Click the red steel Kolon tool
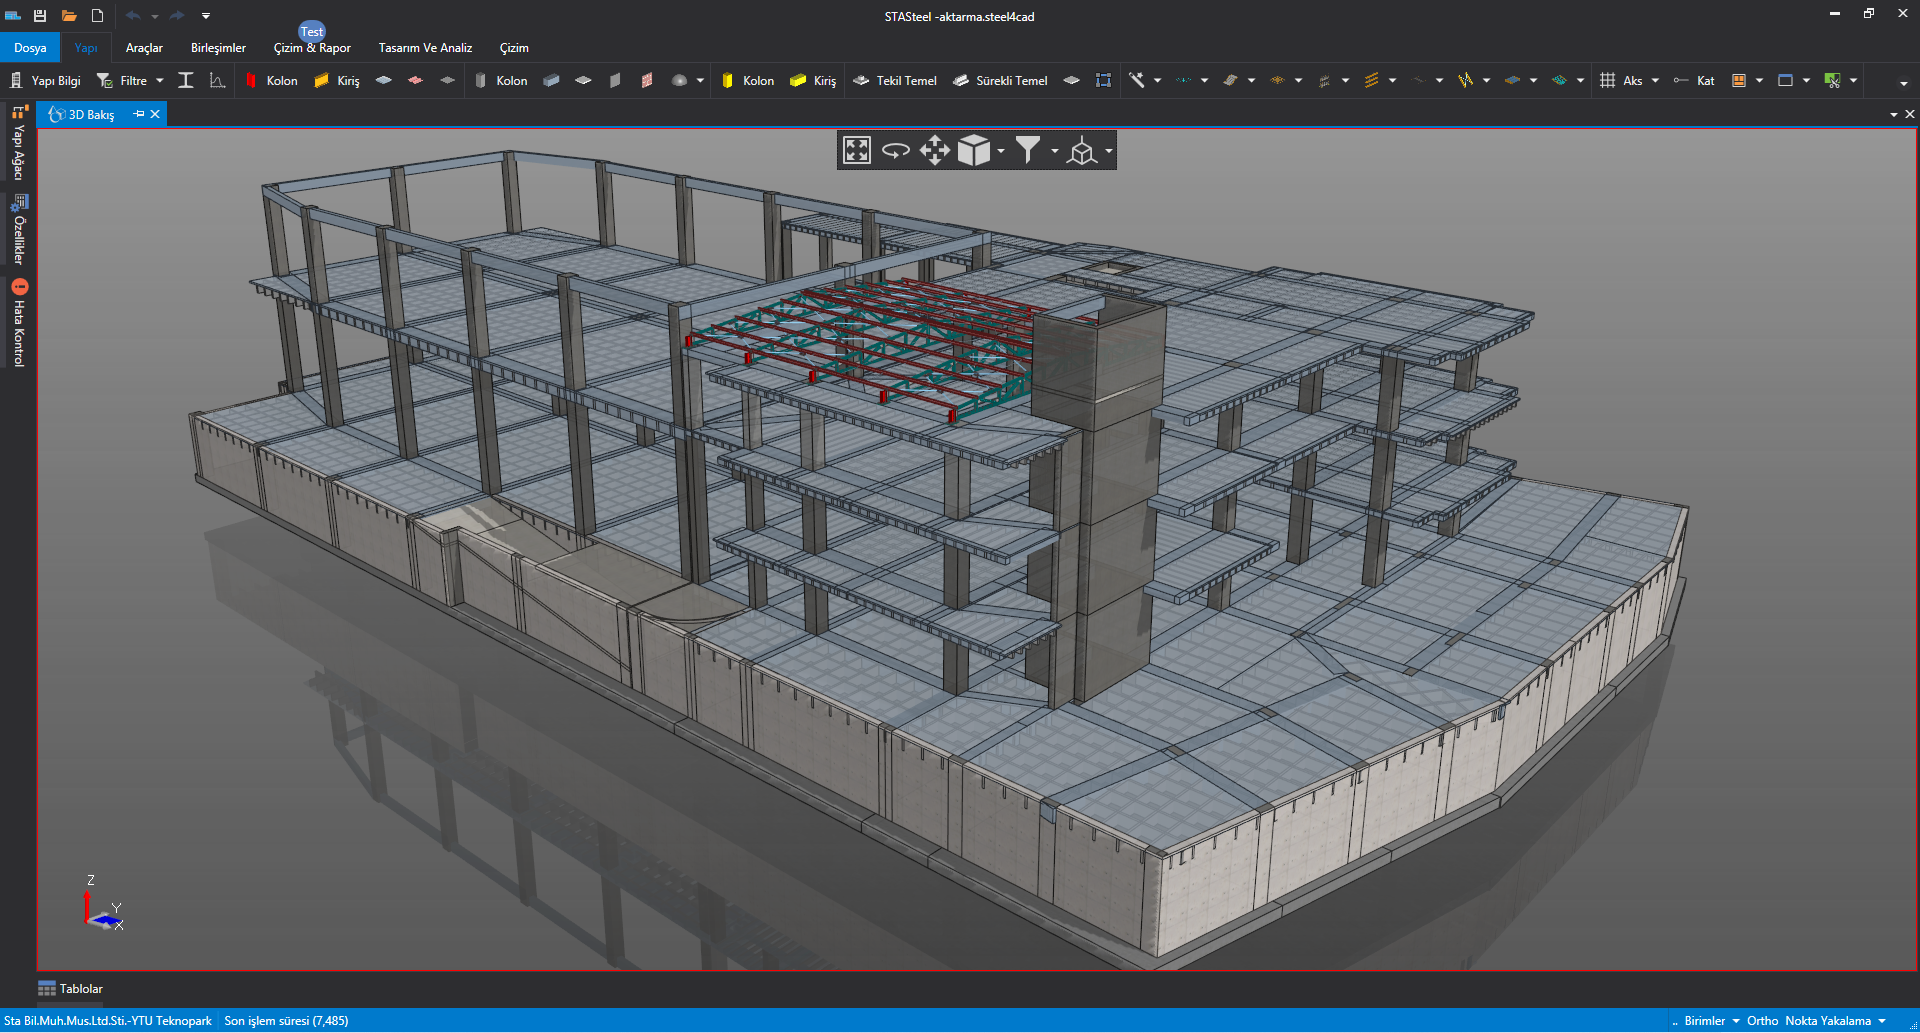Viewport: 1920px width, 1033px height. [x=272, y=81]
